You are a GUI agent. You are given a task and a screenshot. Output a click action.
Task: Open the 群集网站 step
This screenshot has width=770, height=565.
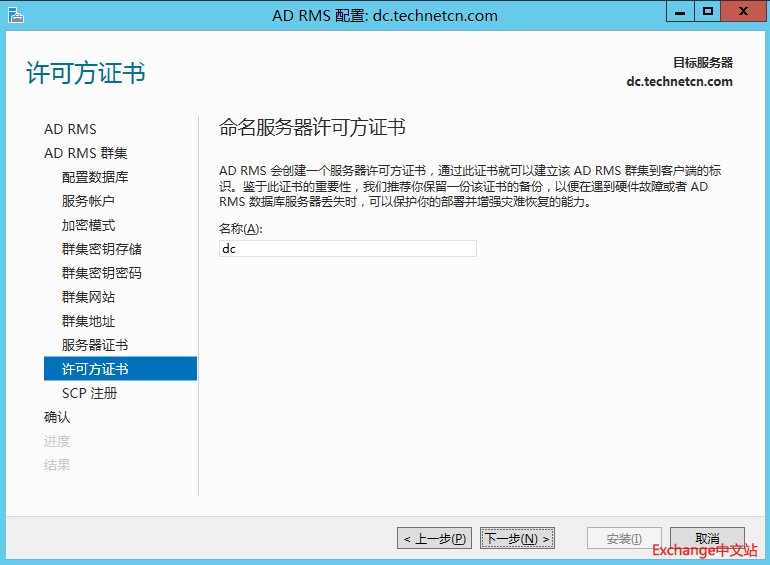click(x=88, y=297)
